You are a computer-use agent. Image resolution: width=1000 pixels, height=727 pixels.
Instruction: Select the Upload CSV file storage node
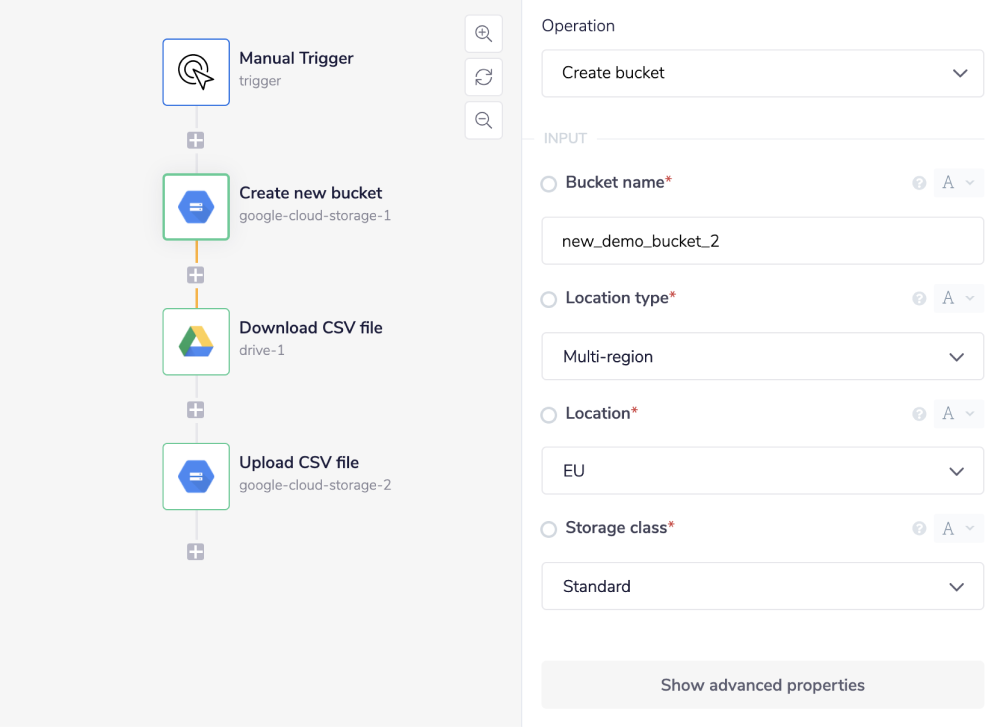coord(196,477)
